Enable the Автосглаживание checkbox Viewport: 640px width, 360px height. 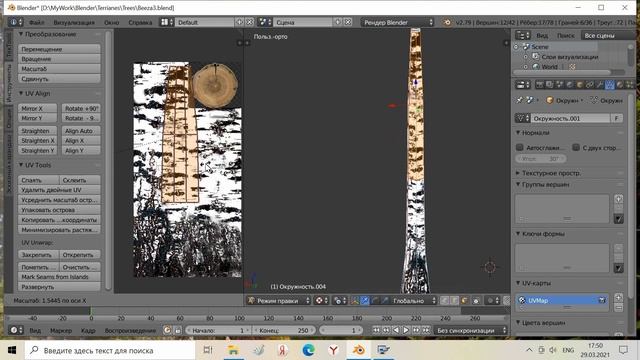coord(520,147)
